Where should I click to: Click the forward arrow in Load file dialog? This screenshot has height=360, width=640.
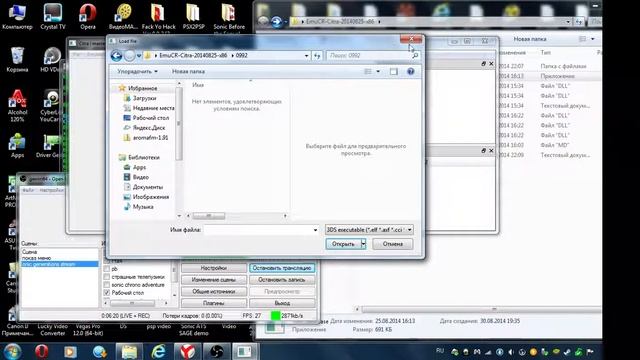point(129,56)
